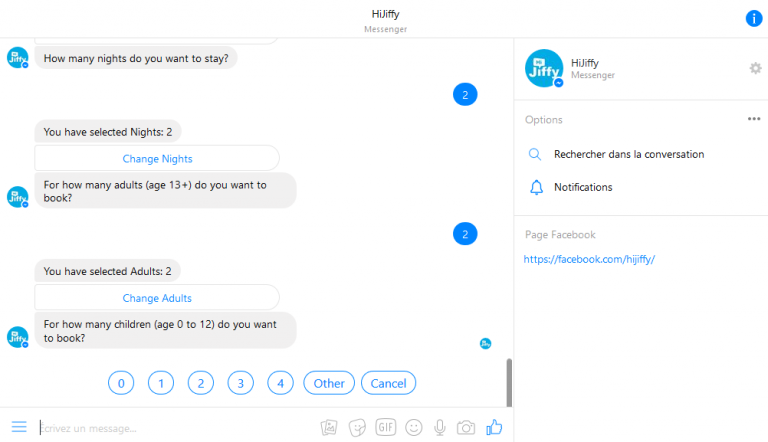The height and width of the screenshot is (442, 768).
Task: Open the photo attachment icon
Action: tap(329, 427)
